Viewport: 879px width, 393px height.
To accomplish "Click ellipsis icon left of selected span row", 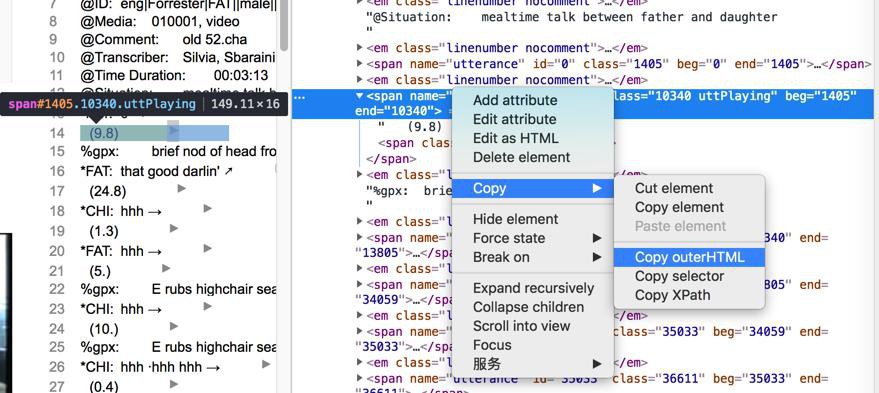I will click(x=300, y=97).
